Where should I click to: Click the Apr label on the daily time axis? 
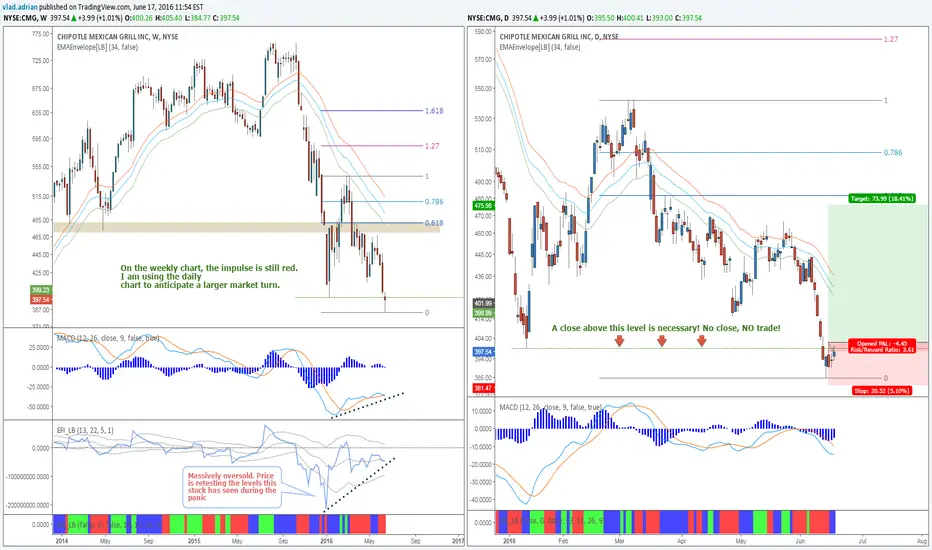point(681,541)
